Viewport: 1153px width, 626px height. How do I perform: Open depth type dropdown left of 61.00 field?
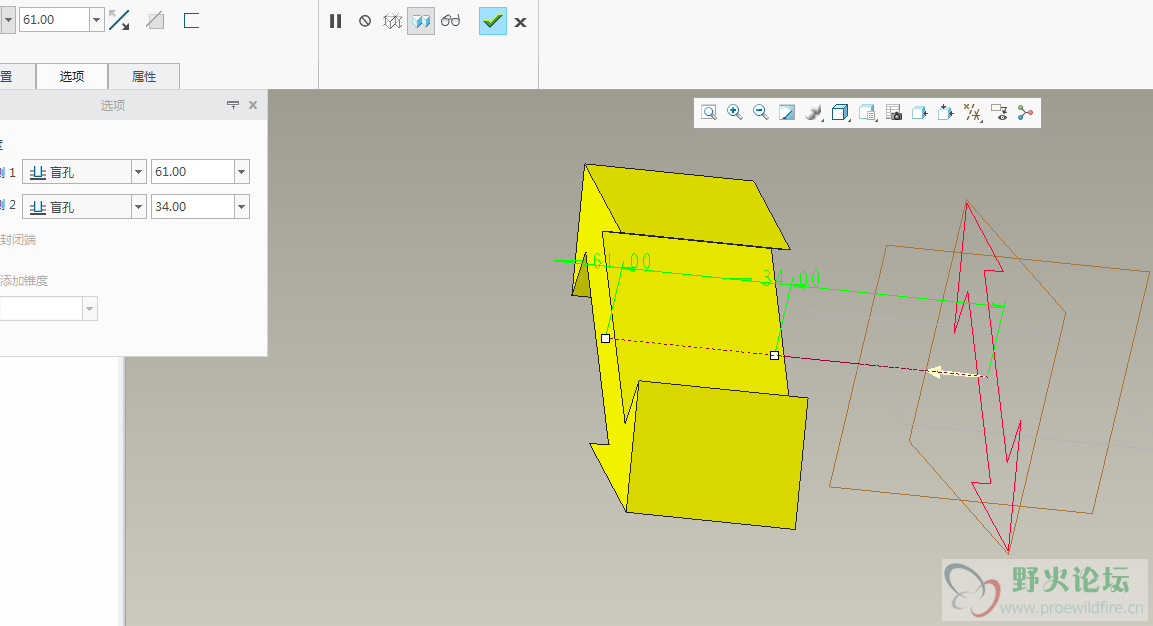coord(8,20)
